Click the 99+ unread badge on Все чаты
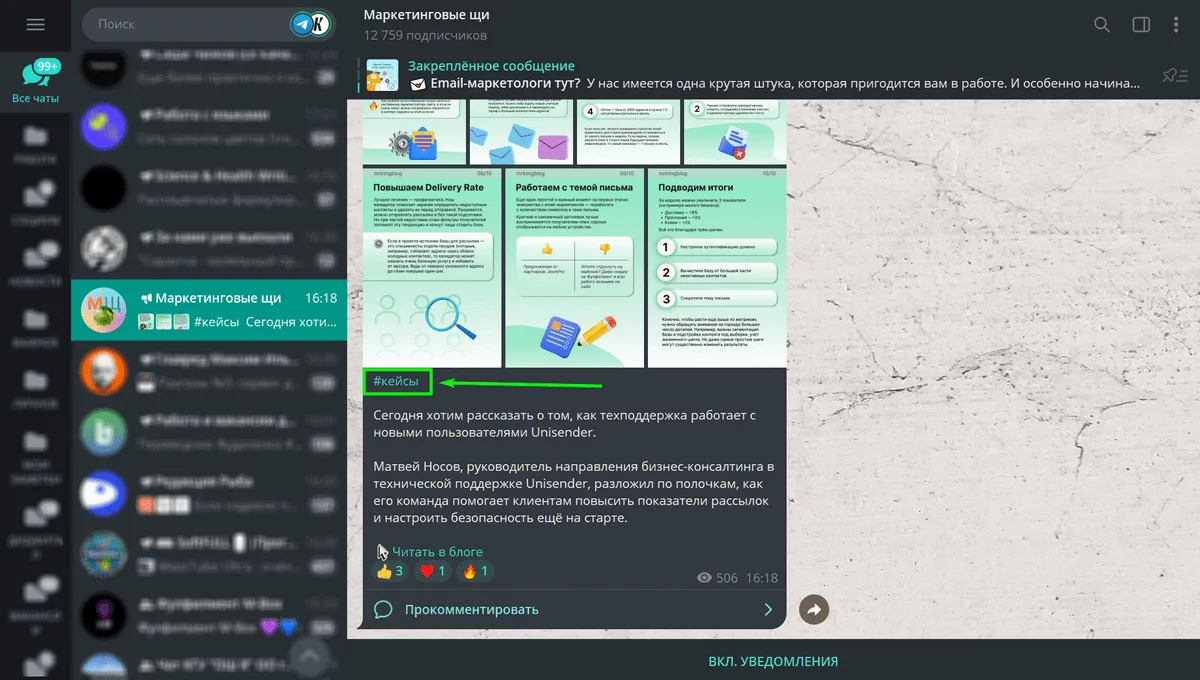The width and height of the screenshot is (1200, 680). pyautogui.click(x=46, y=66)
